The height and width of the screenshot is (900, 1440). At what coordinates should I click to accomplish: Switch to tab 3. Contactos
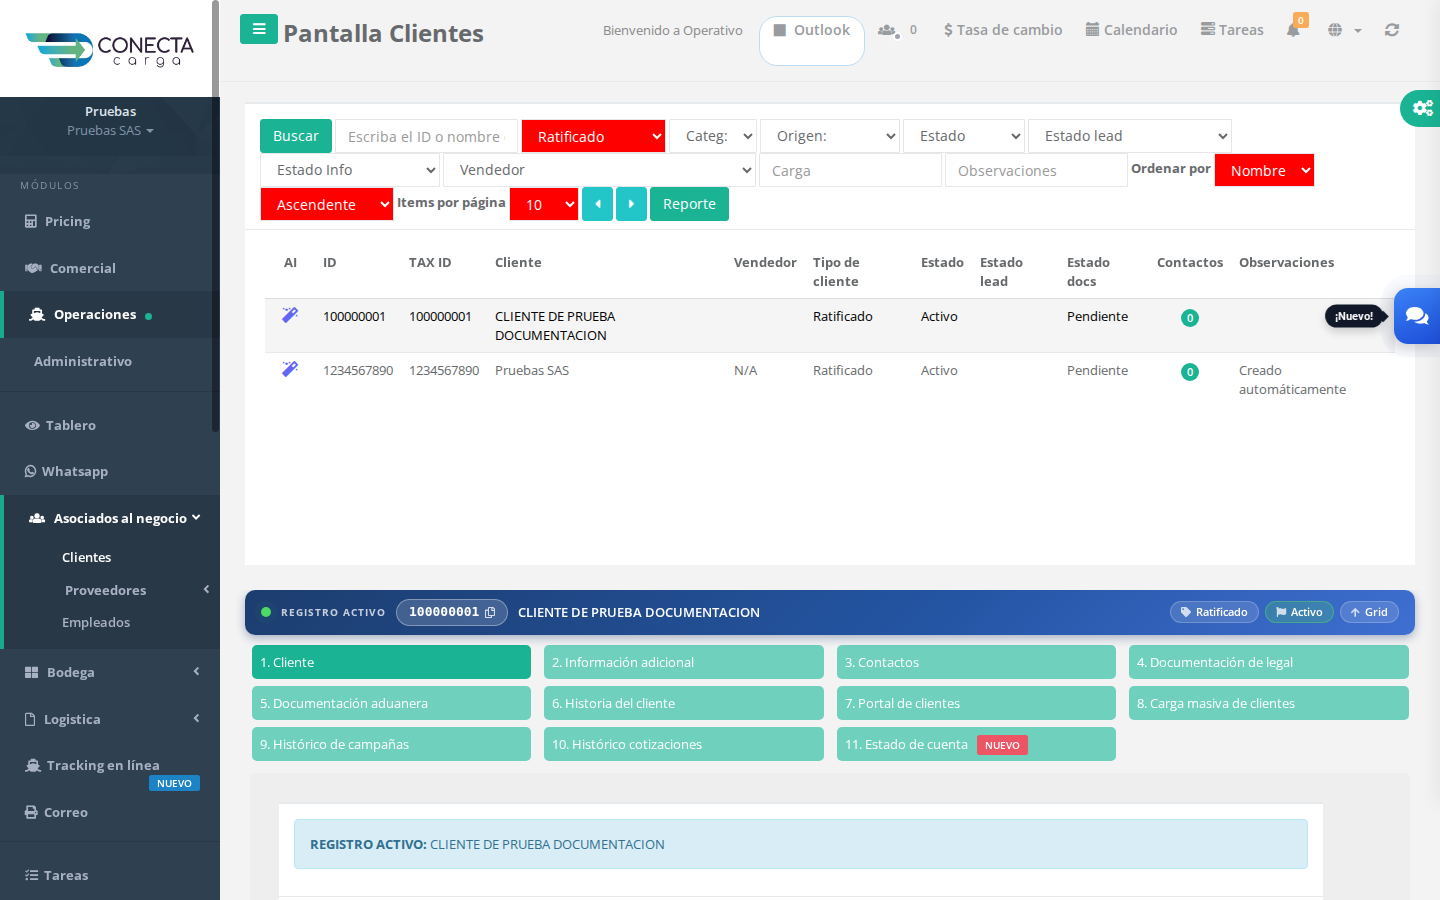[x=976, y=662]
